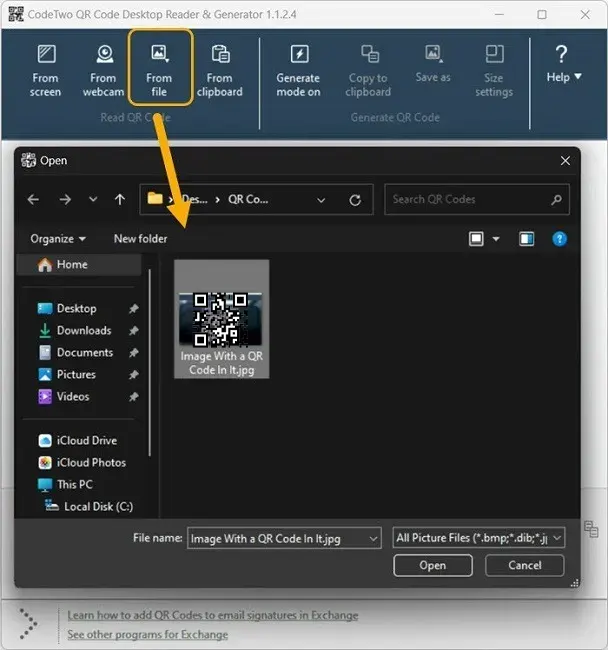Go up one folder level
Screen dimensions: 608x650
(120, 200)
